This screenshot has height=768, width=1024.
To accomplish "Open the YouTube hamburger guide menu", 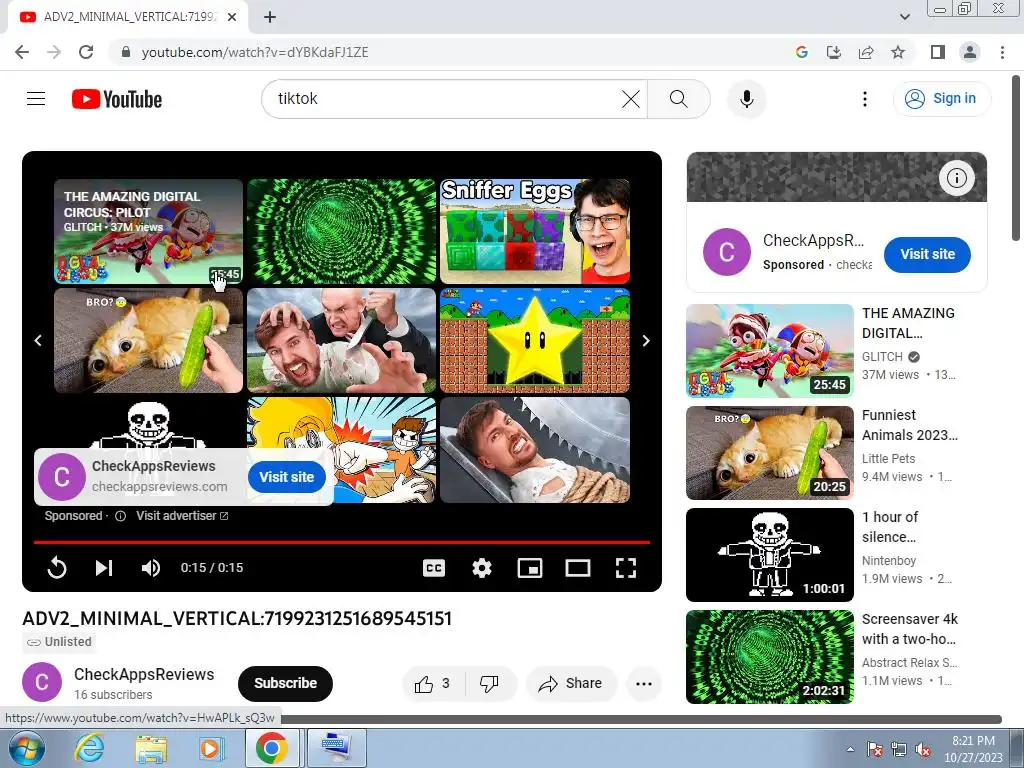I will point(36,99).
